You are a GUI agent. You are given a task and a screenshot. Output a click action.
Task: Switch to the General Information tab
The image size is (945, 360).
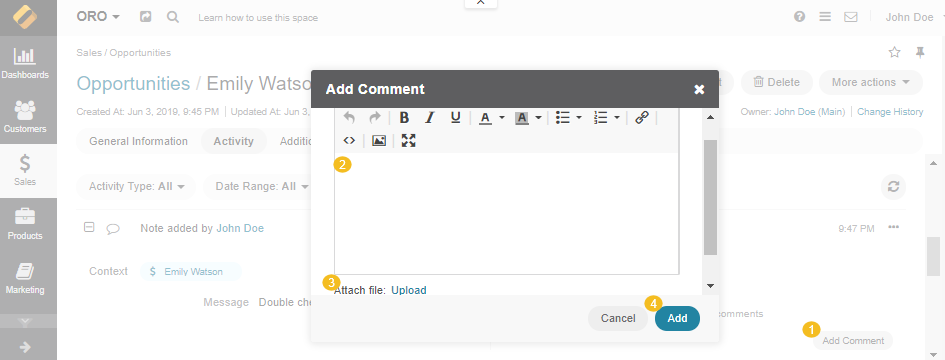click(x=139, y=141)
